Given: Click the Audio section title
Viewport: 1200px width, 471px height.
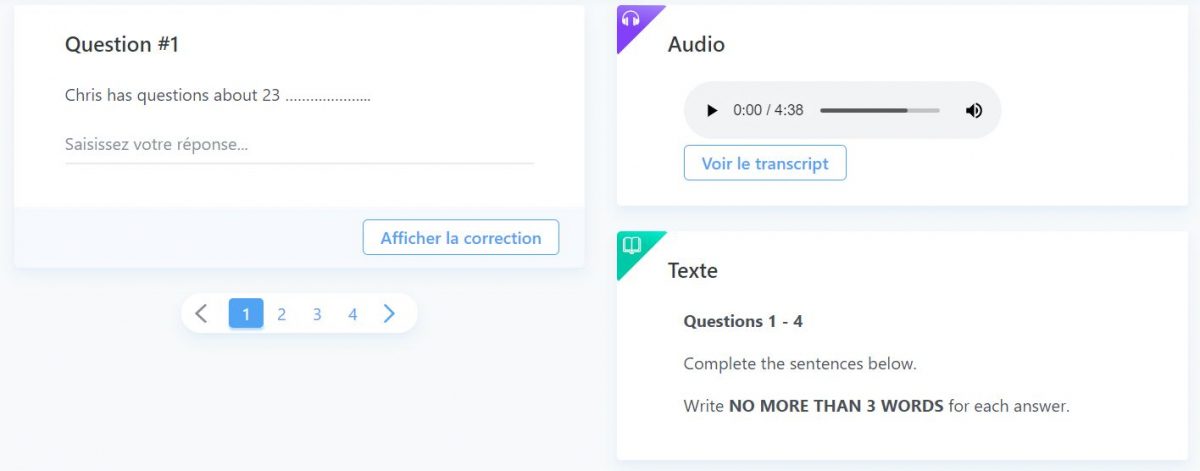Looking at the screenshot, I should click(696, 44).
